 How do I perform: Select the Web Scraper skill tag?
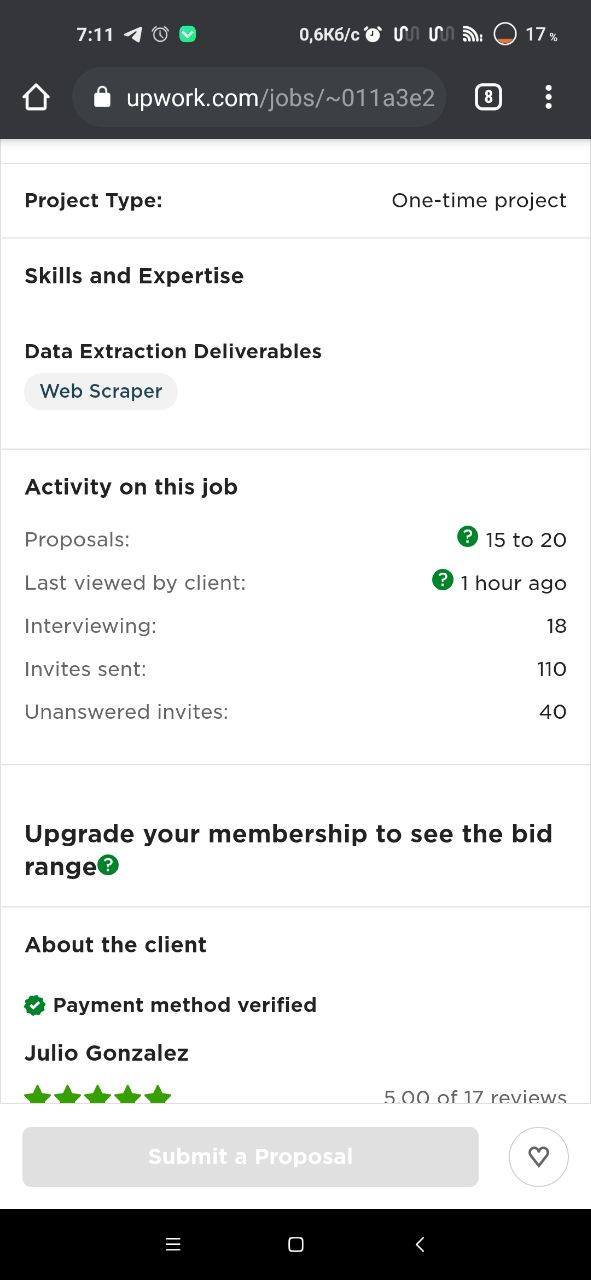point(101,391)
